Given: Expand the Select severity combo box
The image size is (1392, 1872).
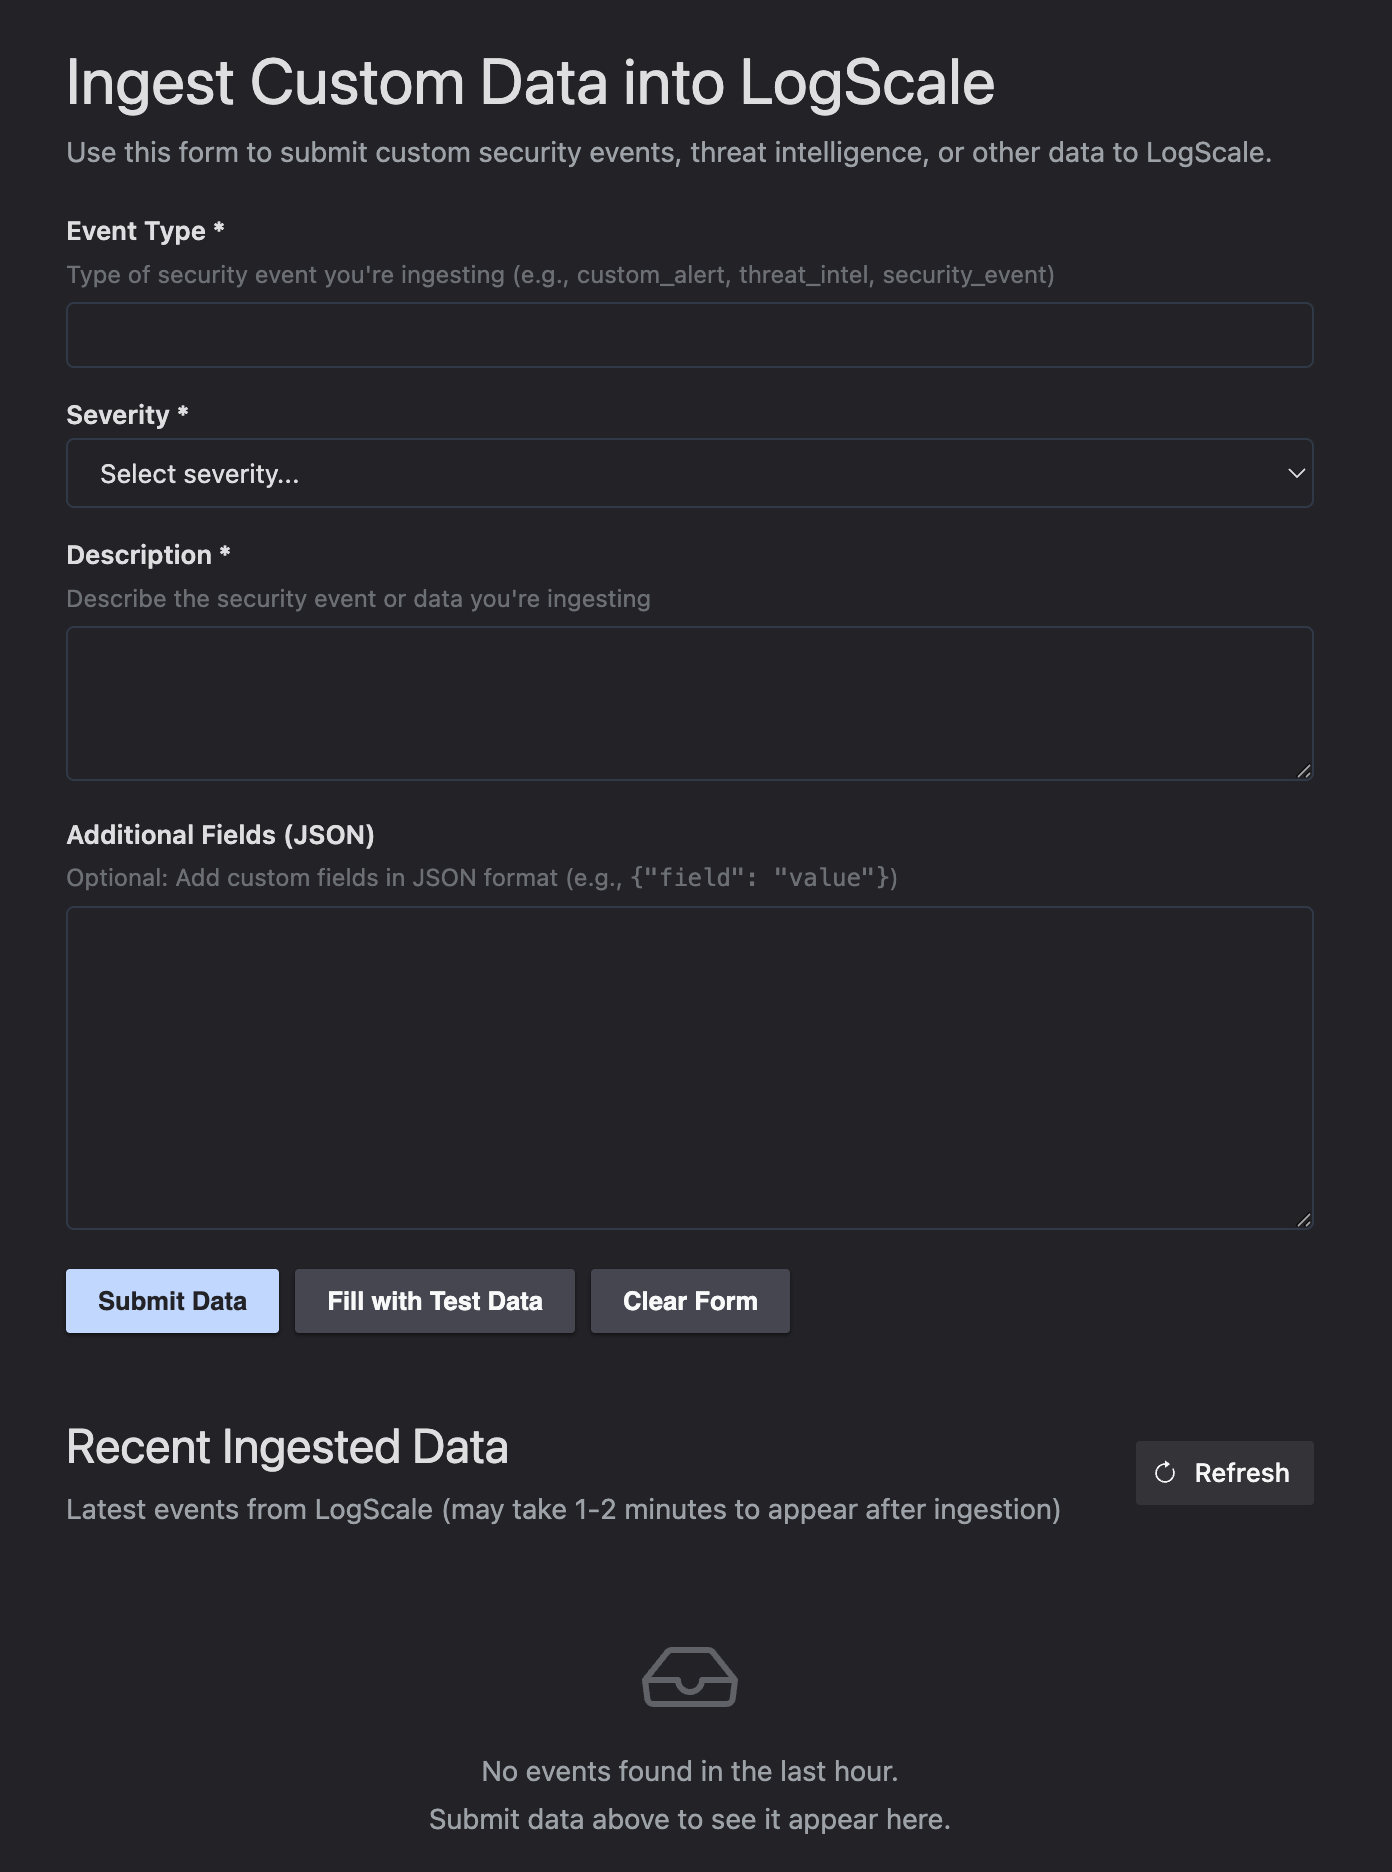Looking at the screenshot, I should coord(690,472).
